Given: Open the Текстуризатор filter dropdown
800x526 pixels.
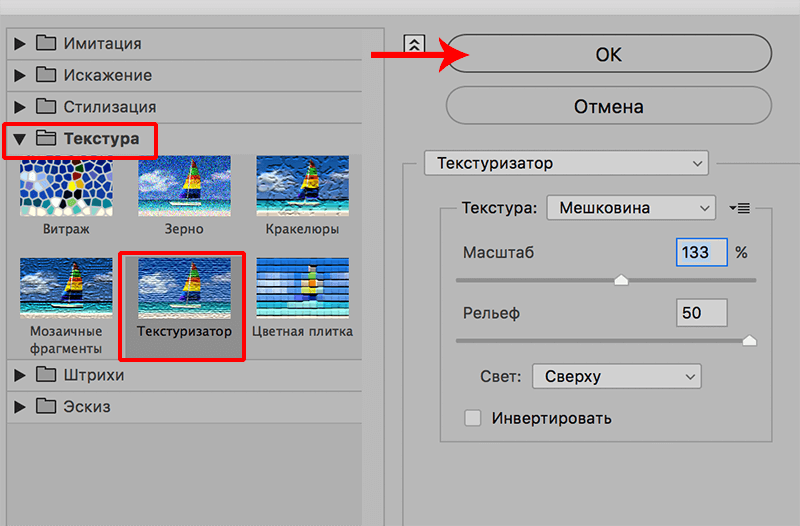Looking at the screenshot, I should pos(566,163).
